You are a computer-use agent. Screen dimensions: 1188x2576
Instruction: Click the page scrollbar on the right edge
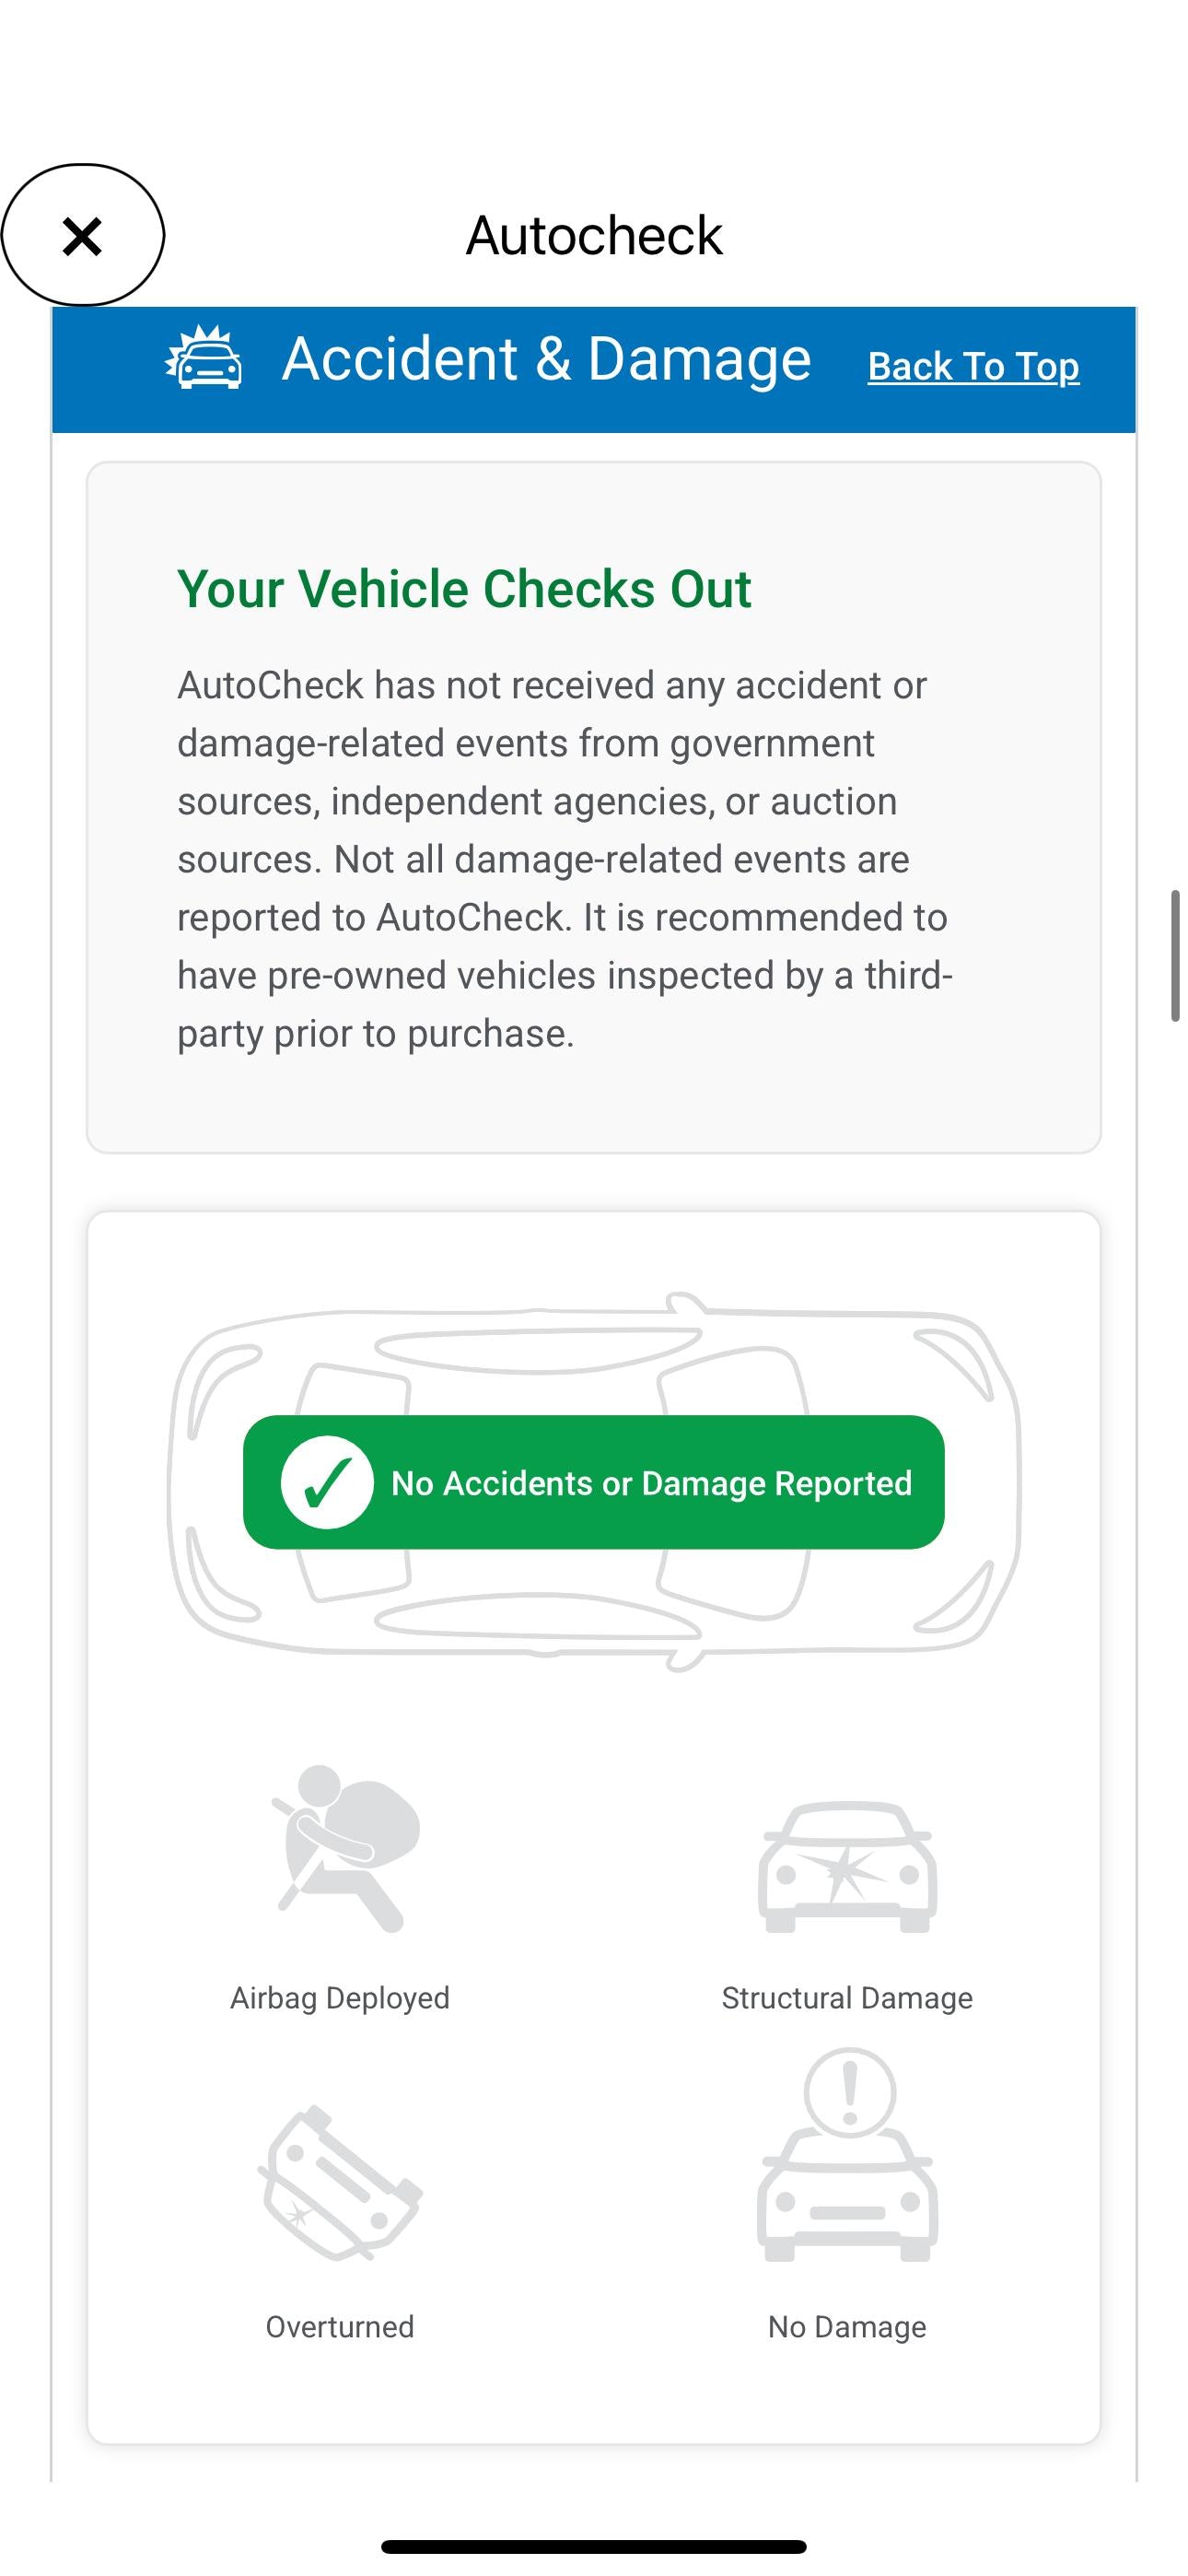pos(1176,955)
